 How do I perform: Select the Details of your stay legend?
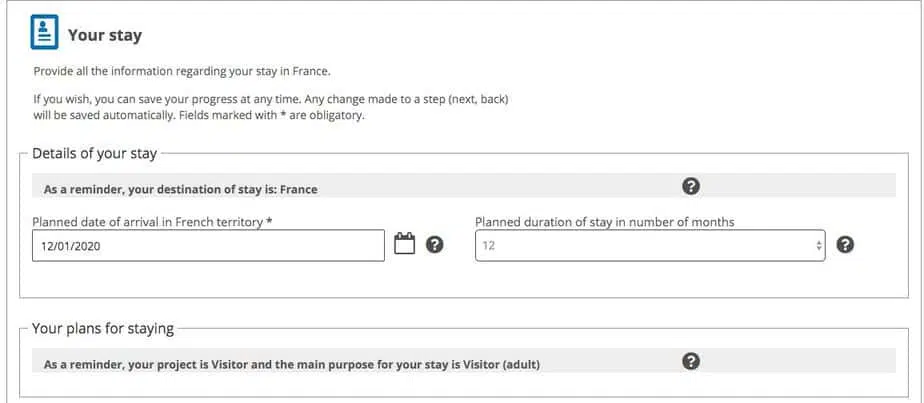[x=94, y=154]
